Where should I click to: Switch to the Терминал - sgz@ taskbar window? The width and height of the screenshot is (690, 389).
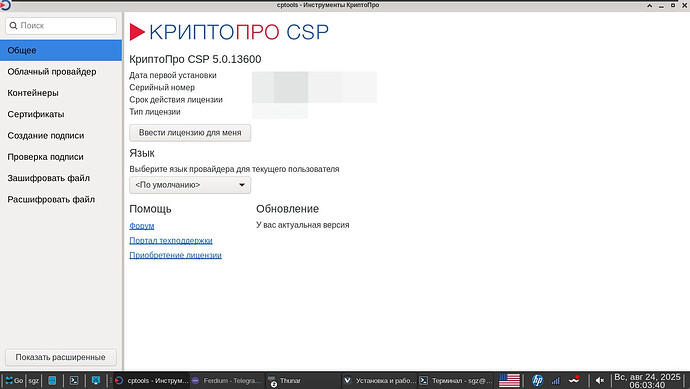pyautogui.click(x=455, y=381)
